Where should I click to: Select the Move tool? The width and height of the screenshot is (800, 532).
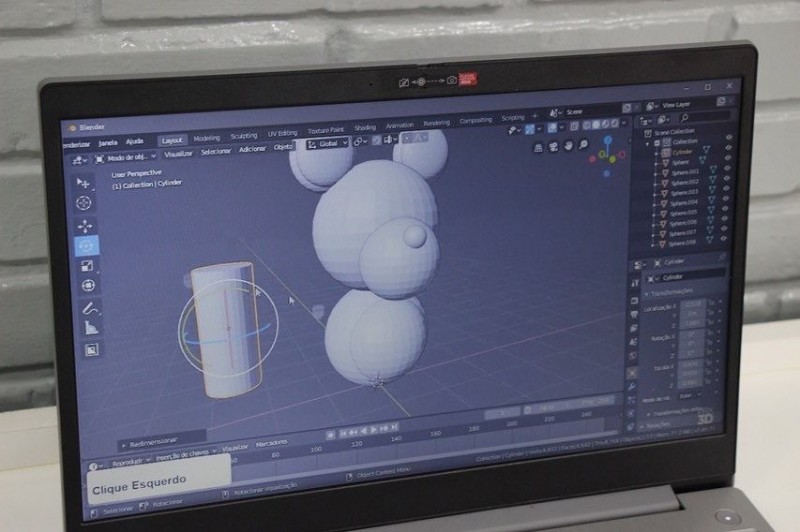click(x=85, y=225)
